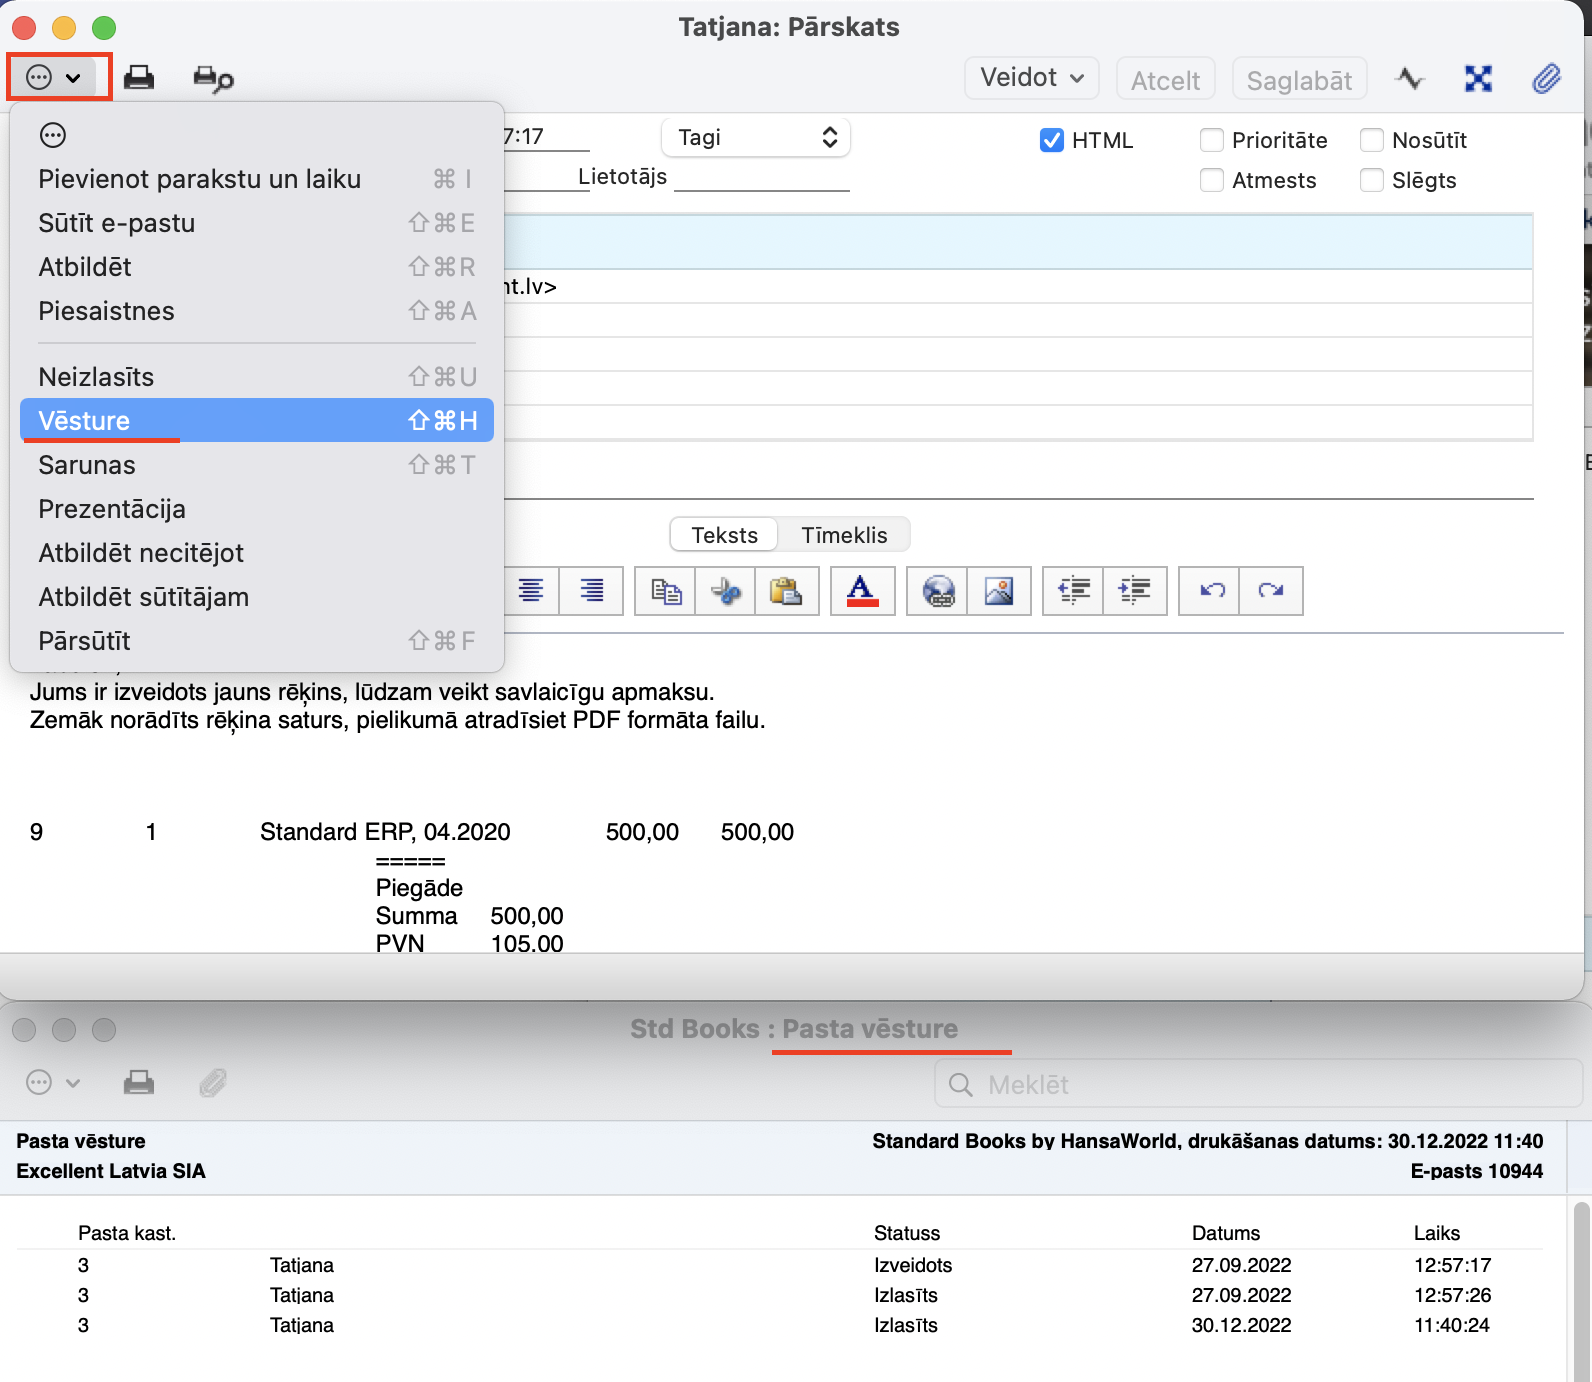Tick the Slēgts checkbox
Viewport: 1592px width, 1382px height.
[1372, 180]
